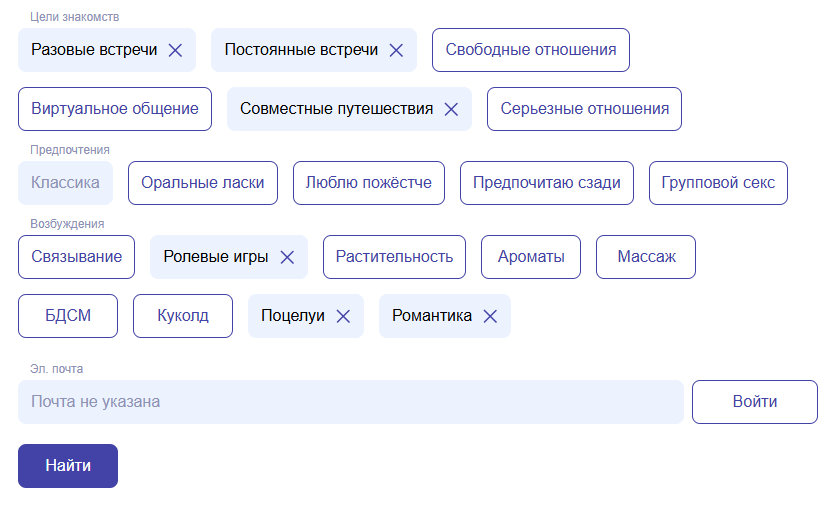Screen dimensions: 830x508
Task: Click the X icon on Поцелуи chip
Action: tap(343, 316)
